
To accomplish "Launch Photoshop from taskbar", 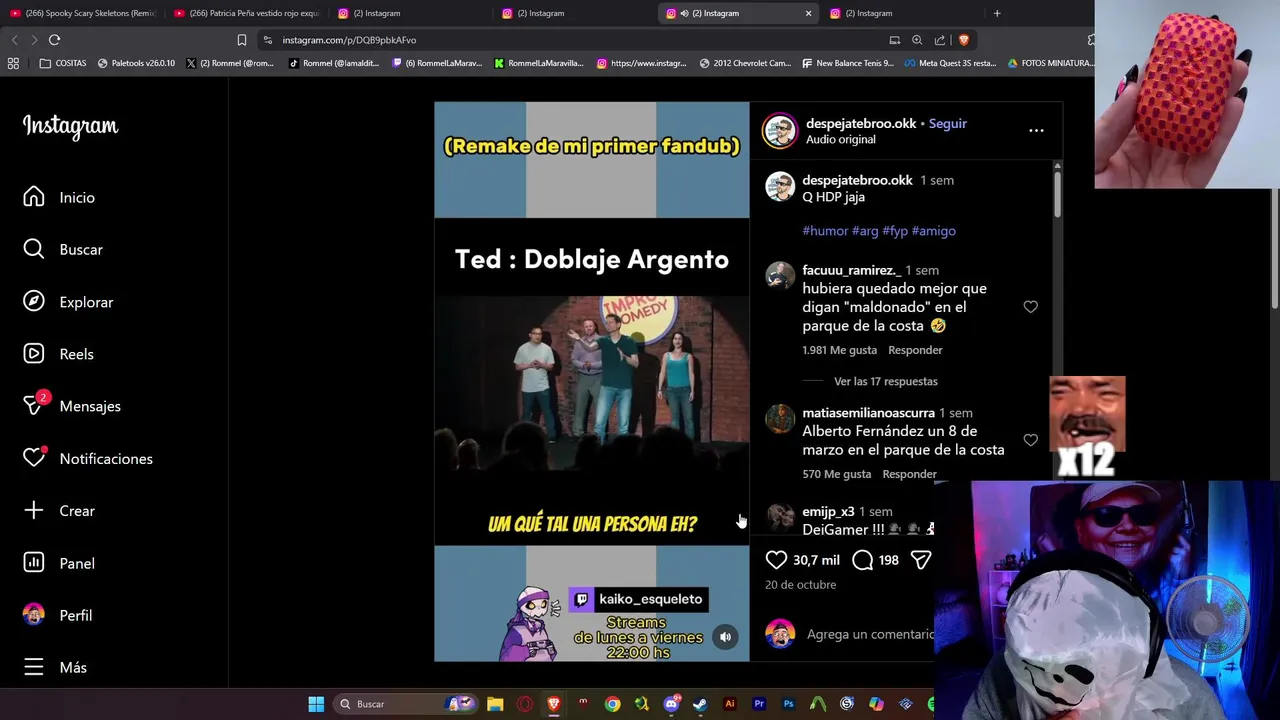I will [788, 704].
